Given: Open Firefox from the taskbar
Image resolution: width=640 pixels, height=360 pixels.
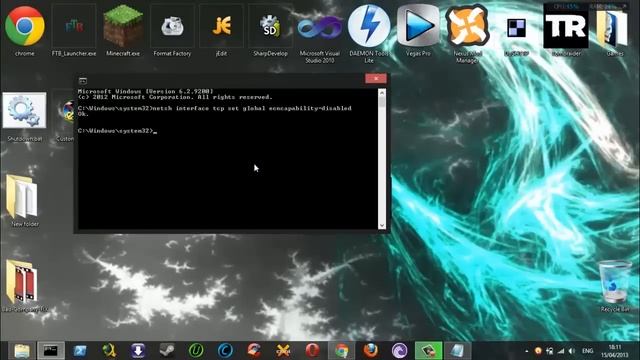Looking at the screenshot, I should (371, 351).
